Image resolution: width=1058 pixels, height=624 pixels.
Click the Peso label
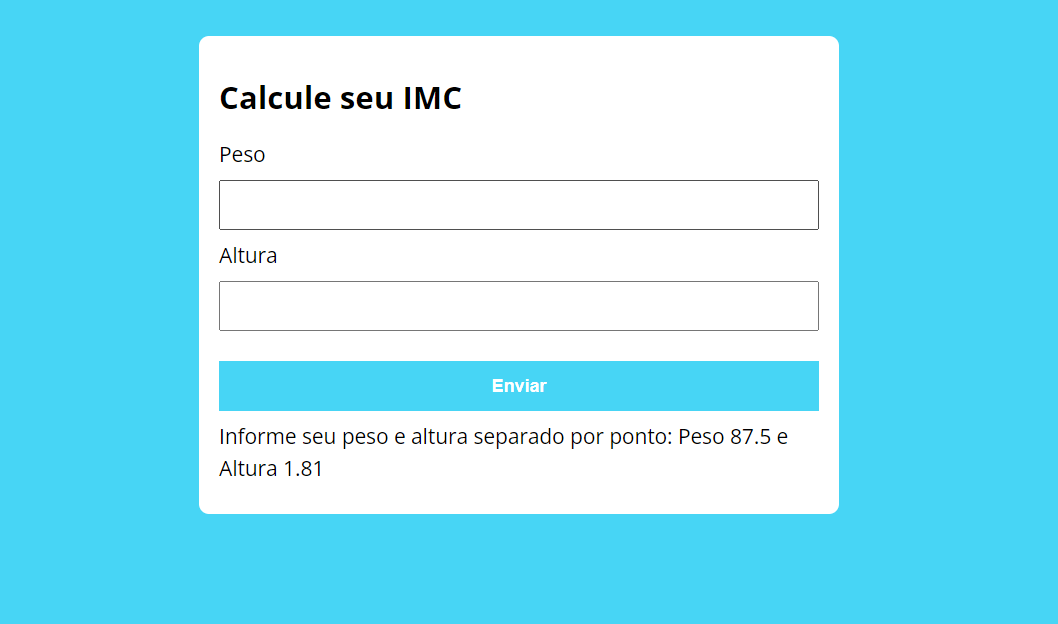242,154
